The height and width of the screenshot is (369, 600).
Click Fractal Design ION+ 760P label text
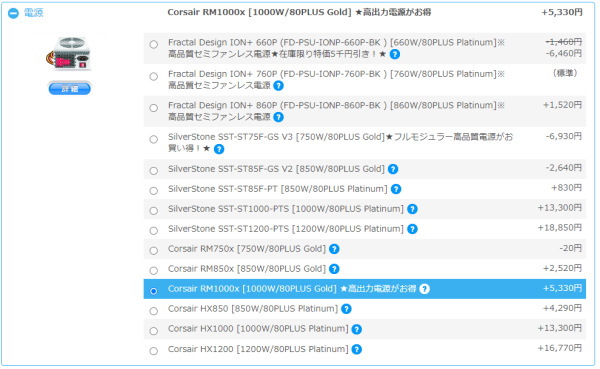click(336, 80)
